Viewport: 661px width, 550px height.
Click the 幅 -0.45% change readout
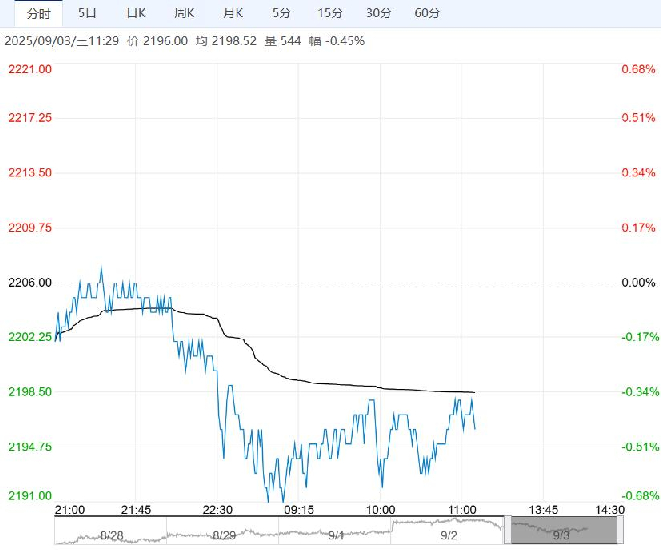336,41
